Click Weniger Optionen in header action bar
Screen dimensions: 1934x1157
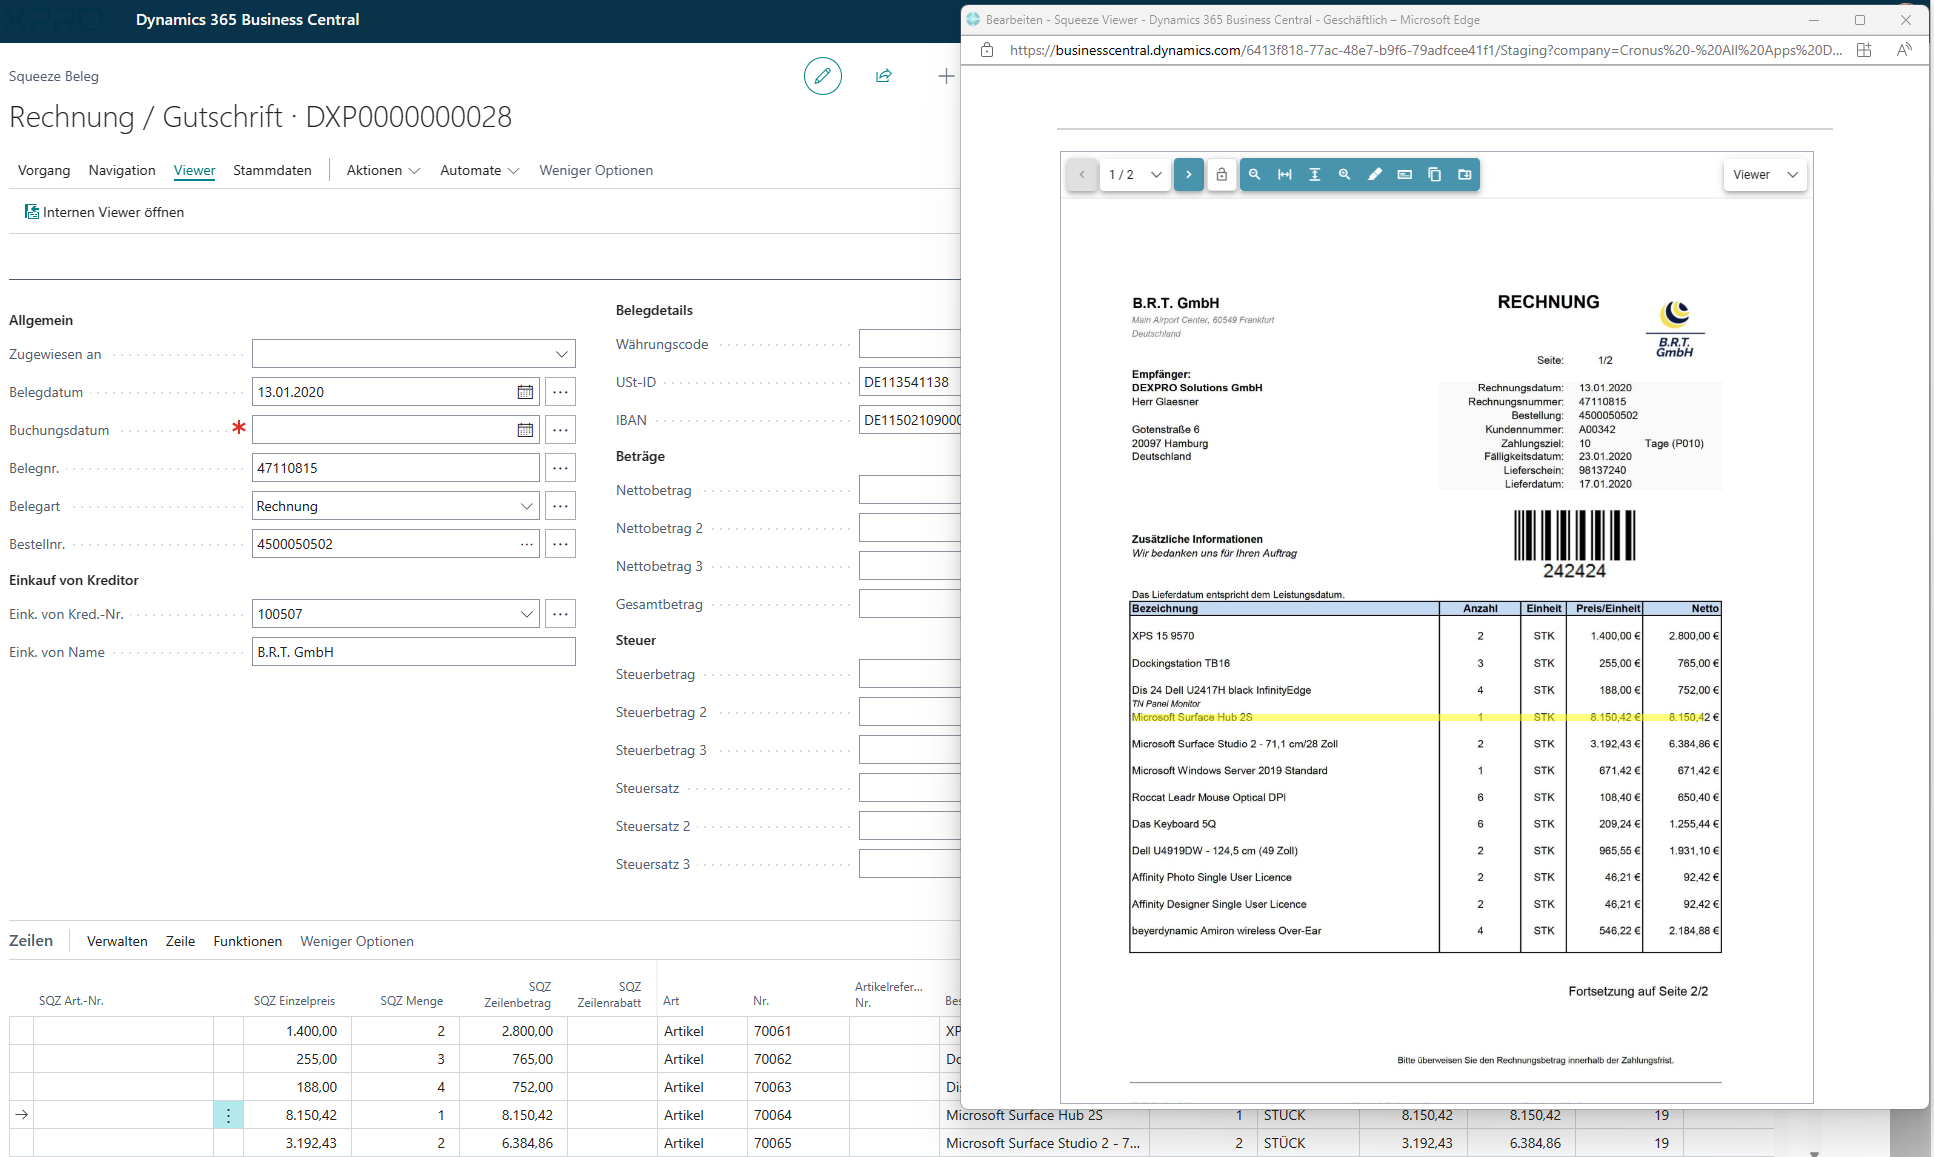pos(596,170)
